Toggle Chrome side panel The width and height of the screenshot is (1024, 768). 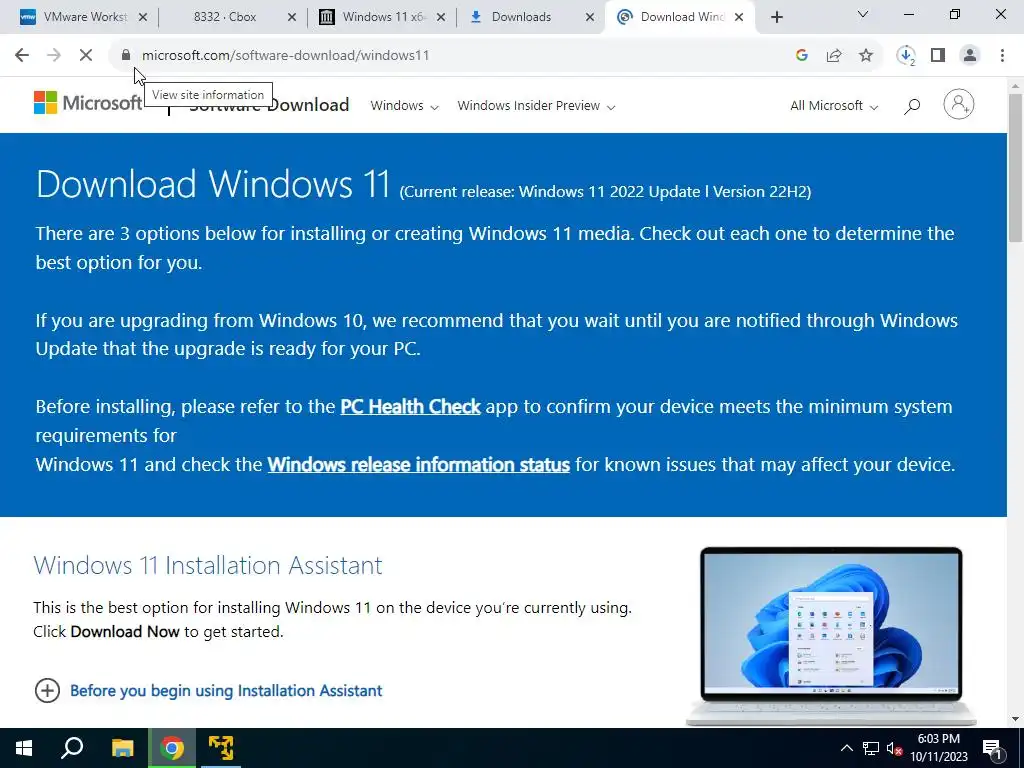tap(938, 56)
